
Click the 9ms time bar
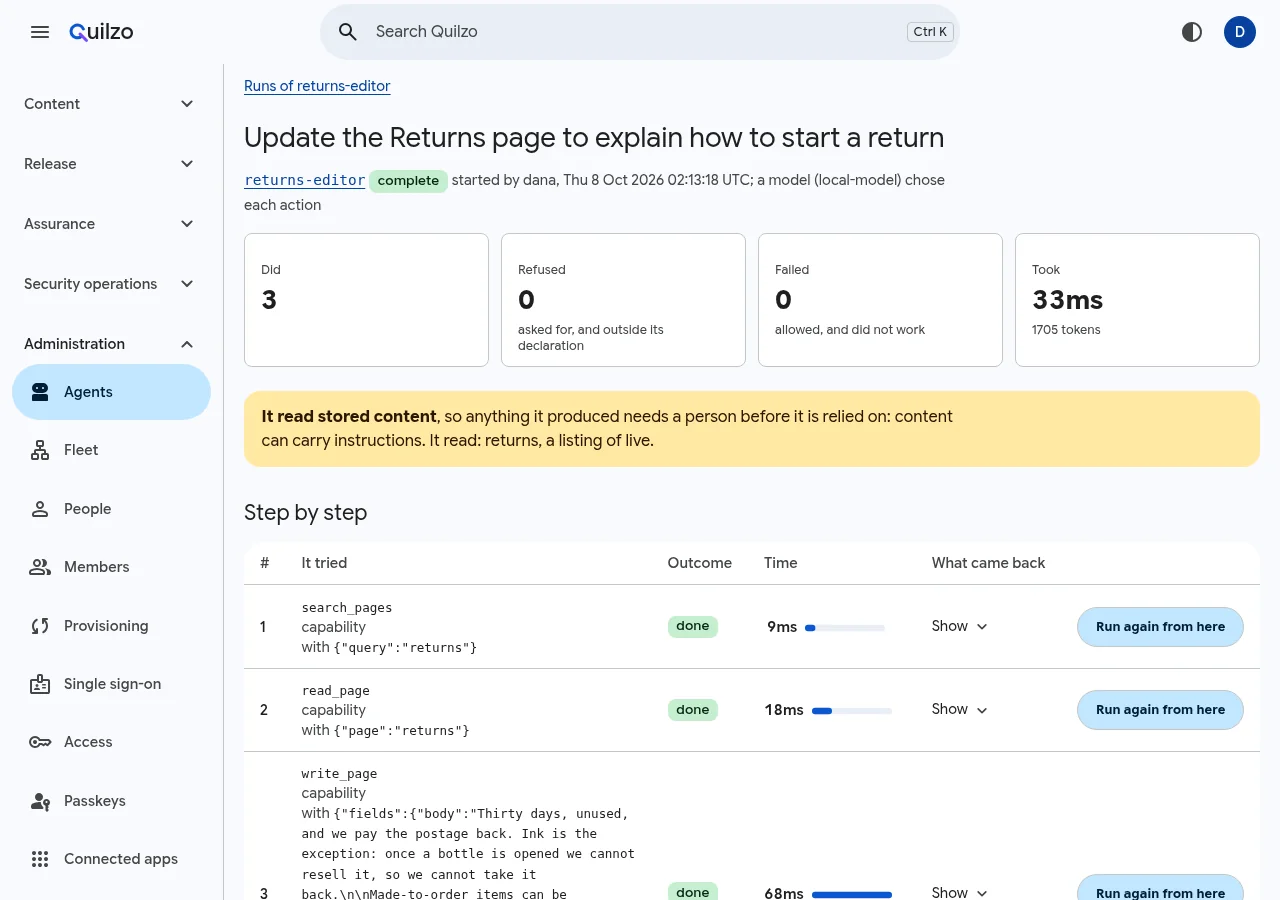[x=845, y=628]
